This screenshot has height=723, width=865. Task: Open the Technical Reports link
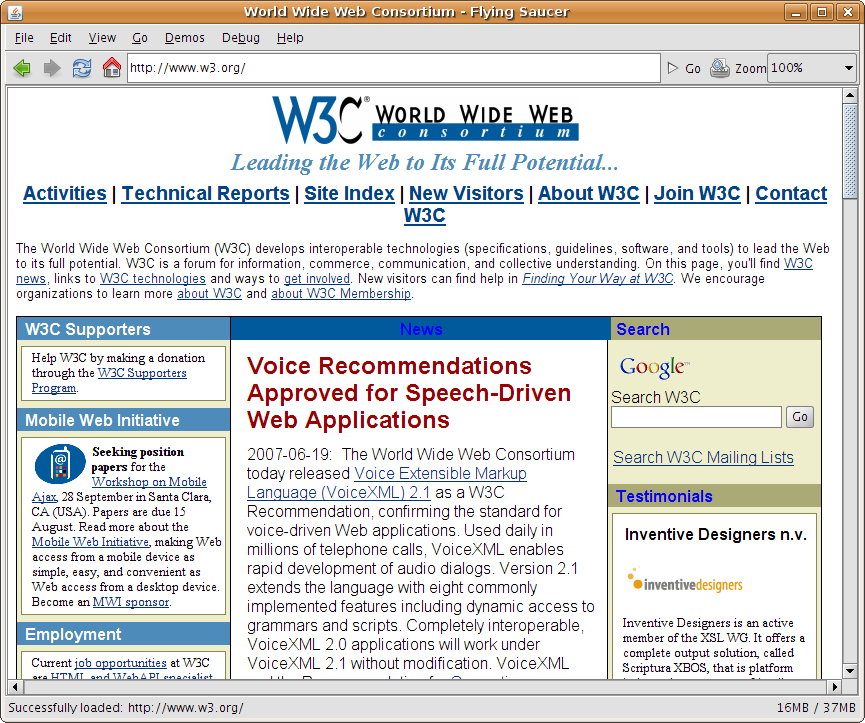tap(205, 194)
